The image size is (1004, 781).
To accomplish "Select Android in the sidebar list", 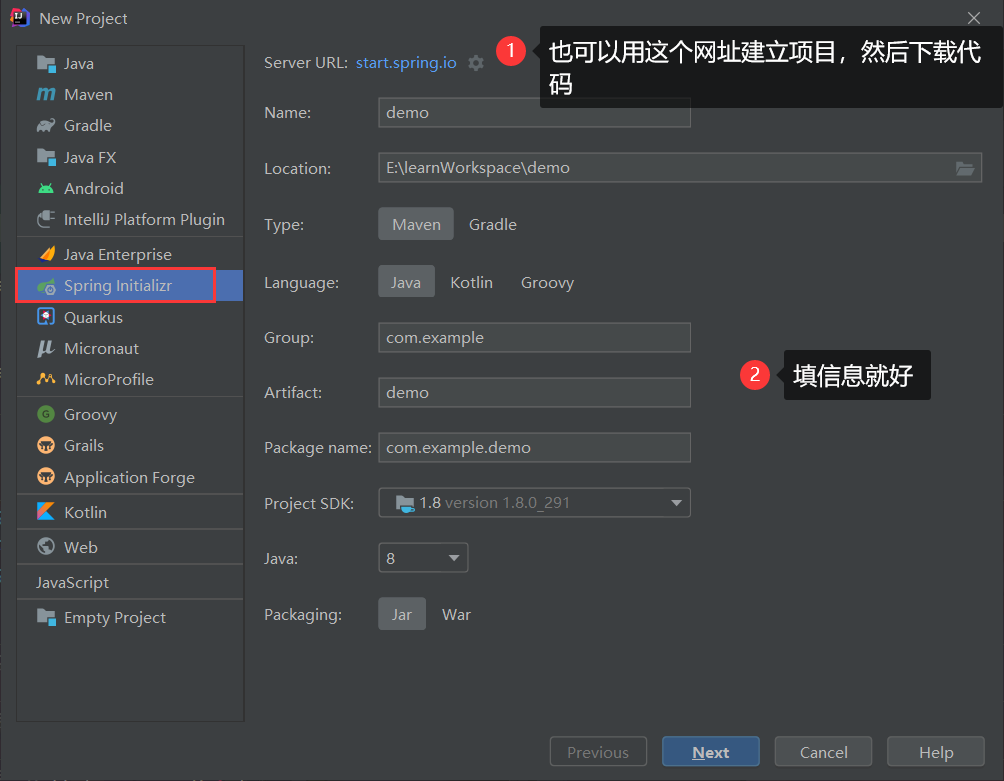I will 130,188.
